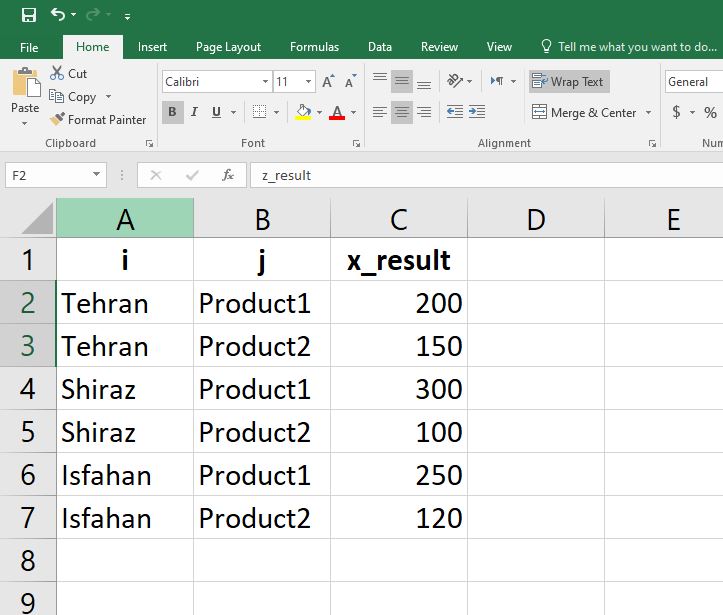Apply Accounting Number Format dollar icon

pyautogui.click(x=677, y=112)
